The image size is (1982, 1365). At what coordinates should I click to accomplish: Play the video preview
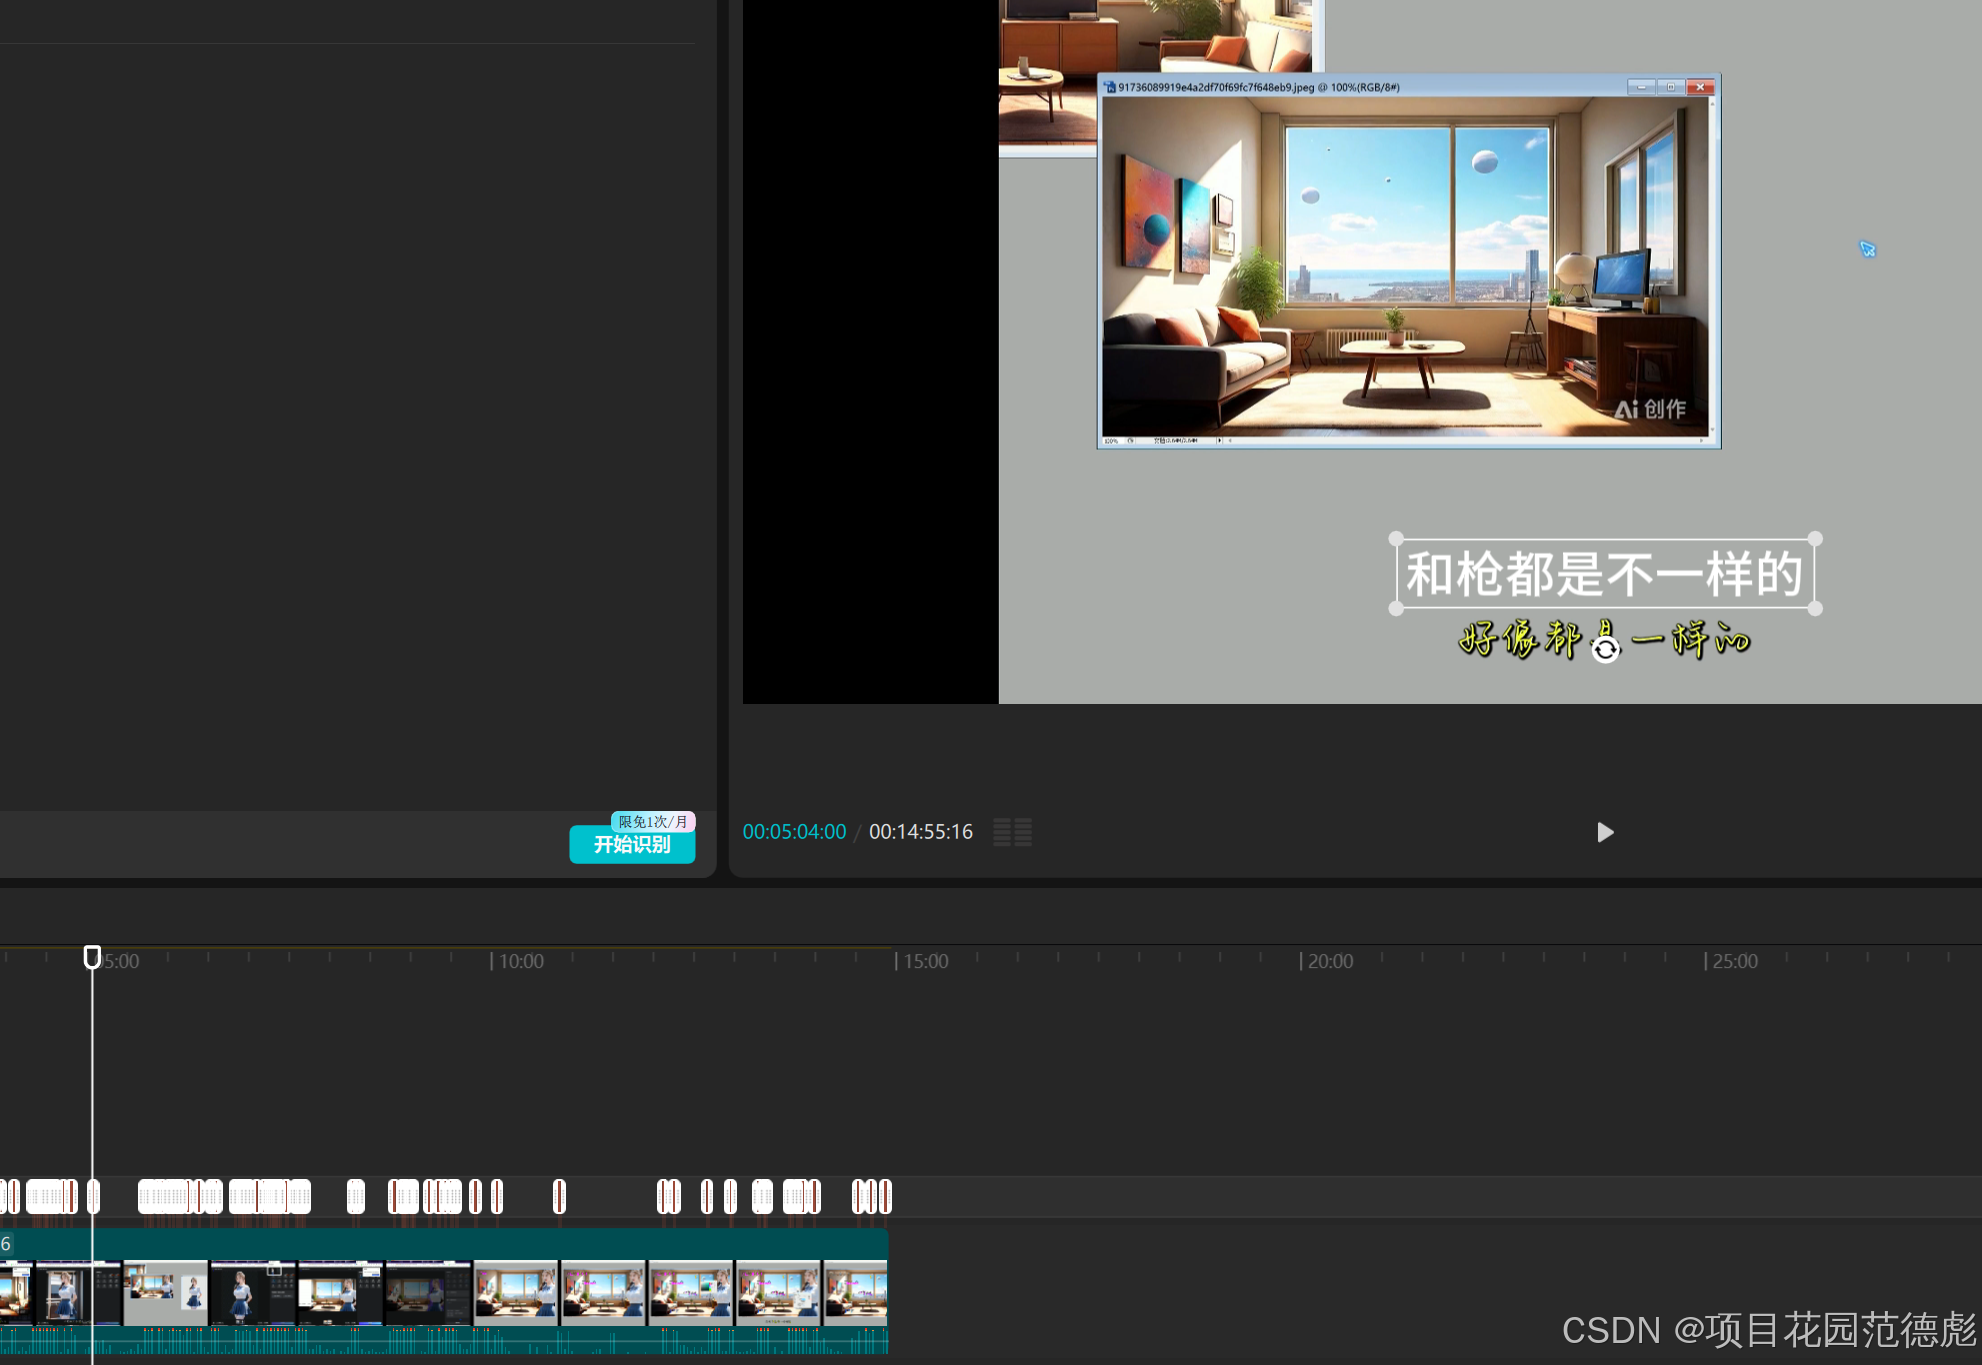(x=1605, y=832)
